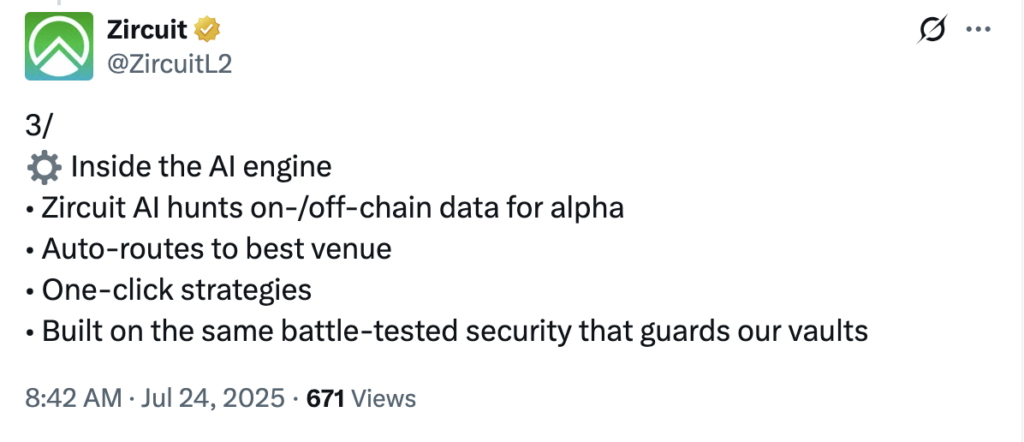Click the Jul 24, 2025 date
This screenshot has height=442, width=1024.
pos(215,398)
